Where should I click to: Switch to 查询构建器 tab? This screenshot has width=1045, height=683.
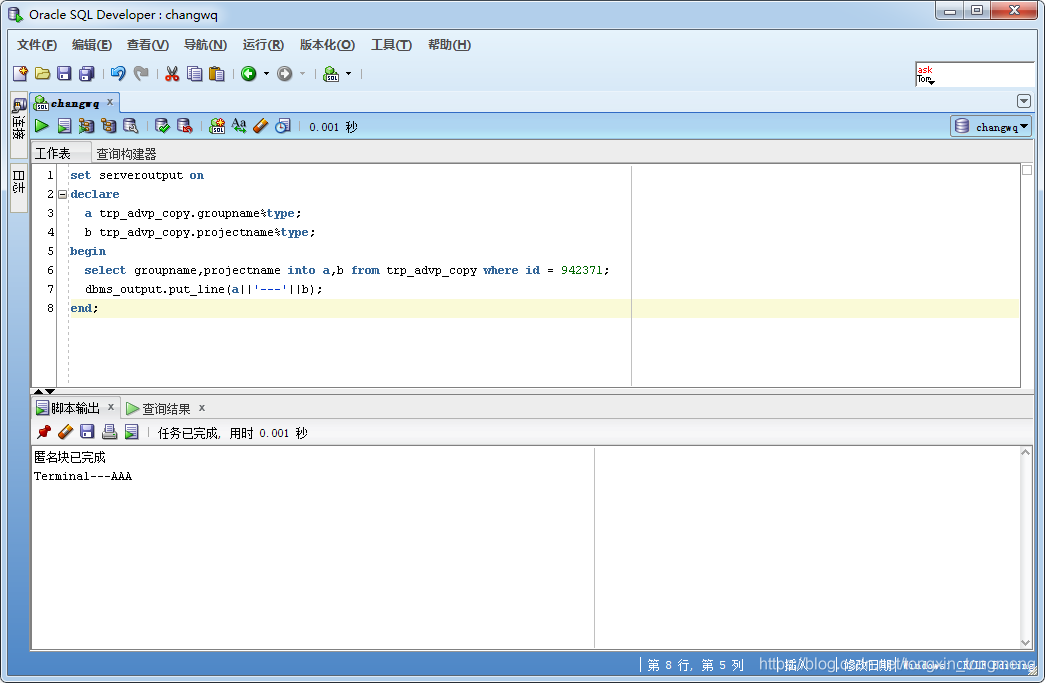pyautogui.click(x=126, y=154)
